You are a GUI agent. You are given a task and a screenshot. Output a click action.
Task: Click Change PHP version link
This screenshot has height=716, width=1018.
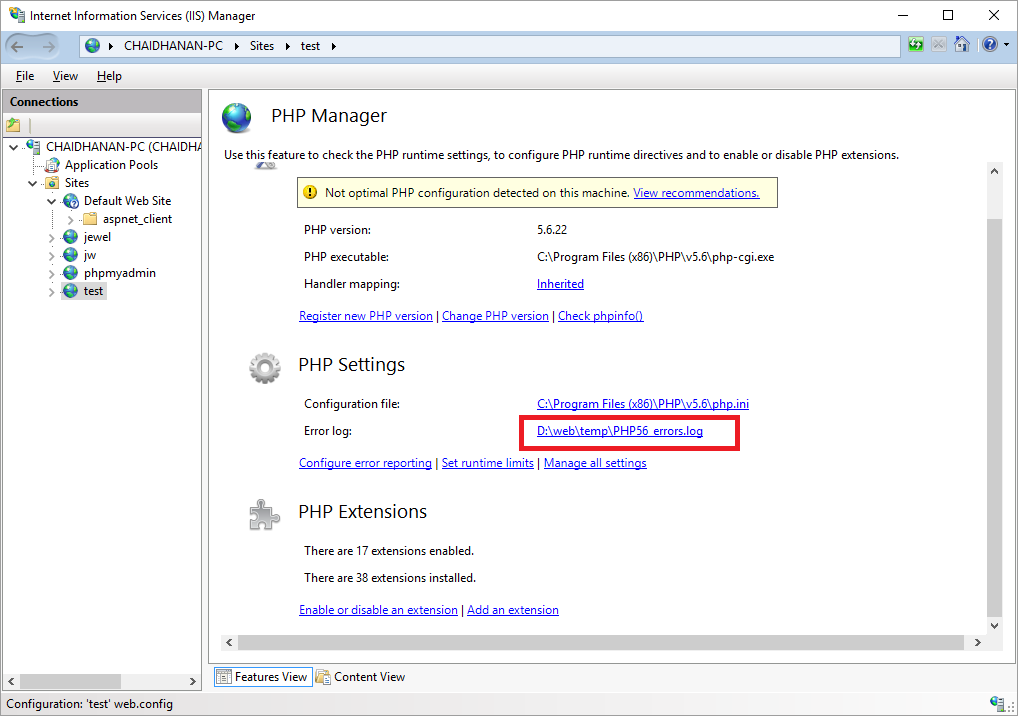(x=495, y=316)
